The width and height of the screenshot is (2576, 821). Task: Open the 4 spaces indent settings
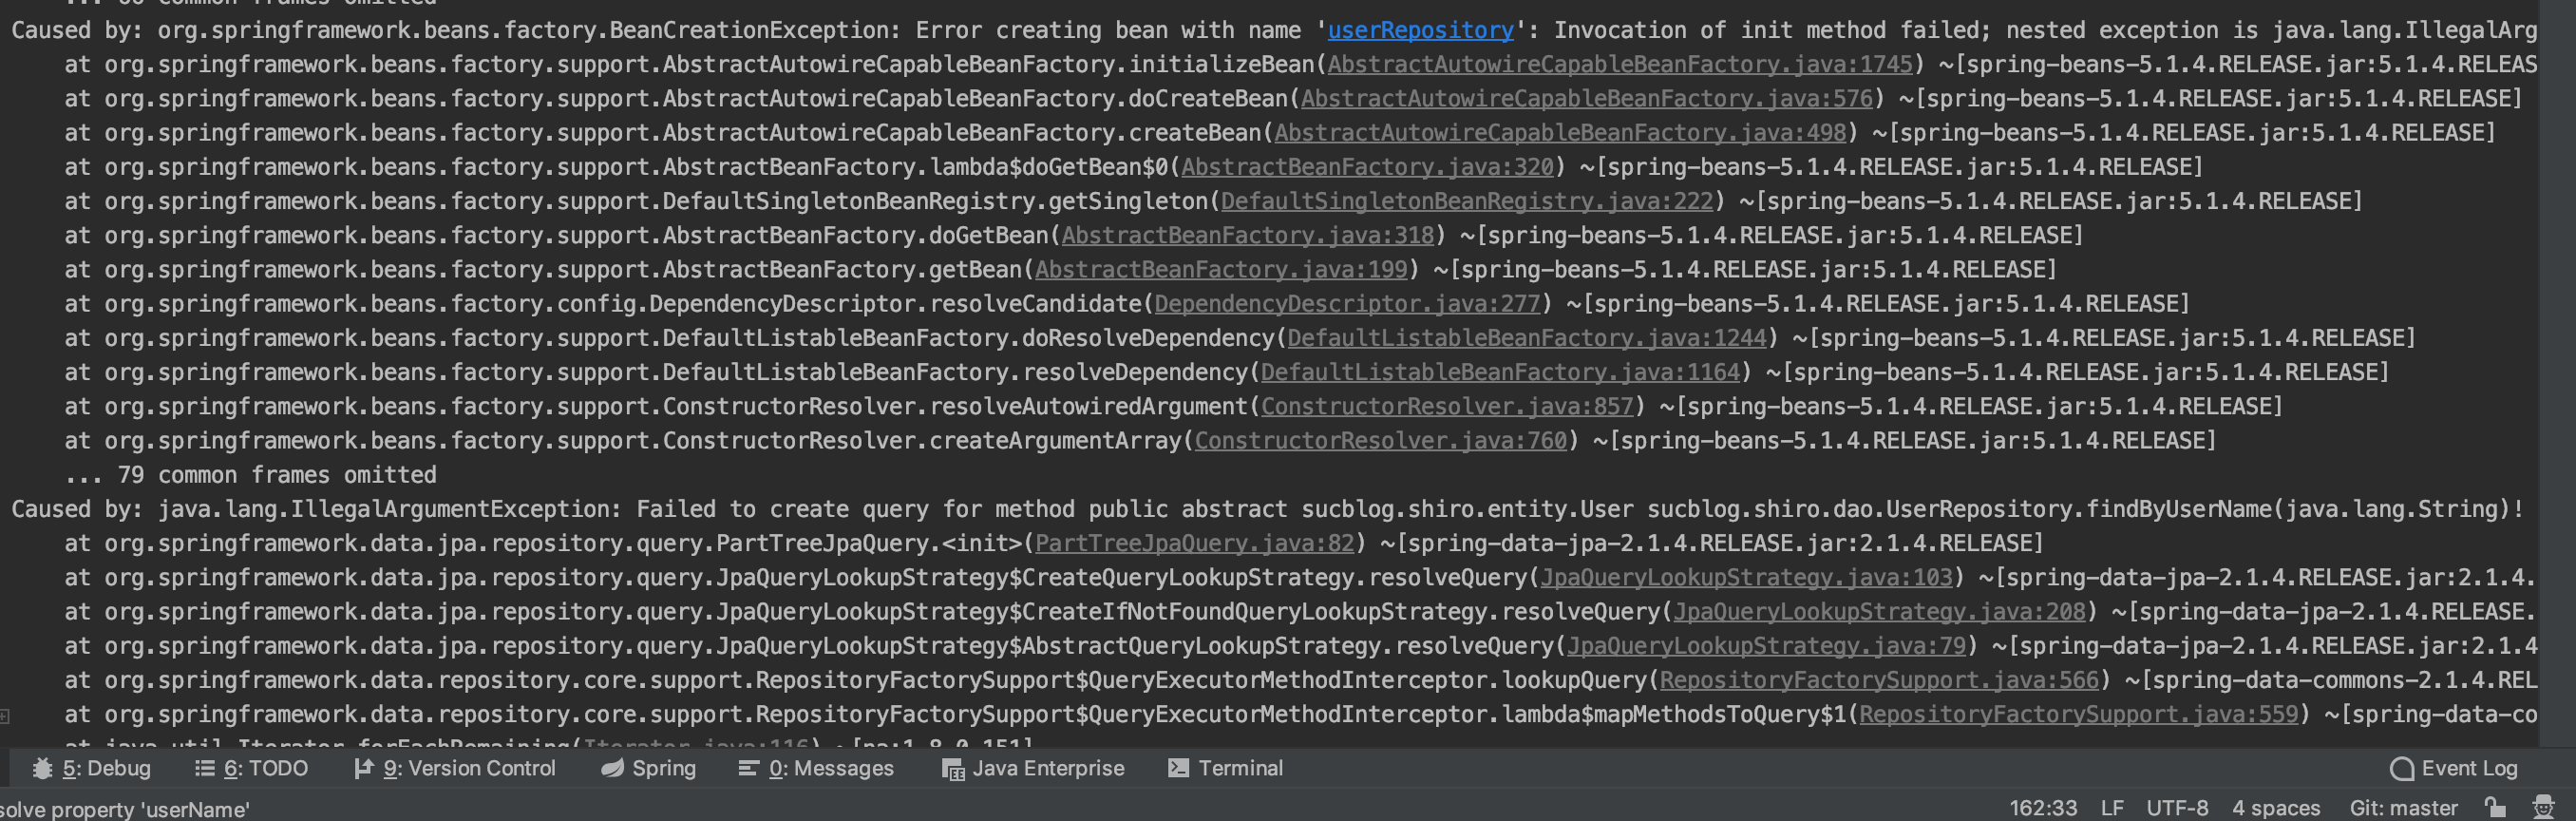coord(2276,808)
